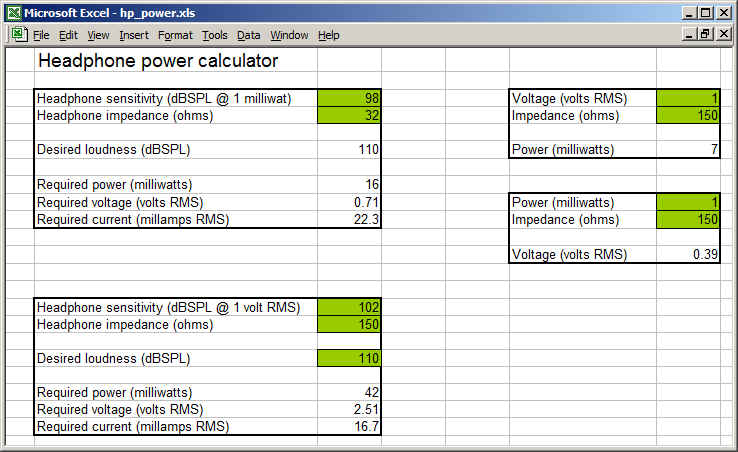
Task: Open the Help menu
Action: click(x=328, y=35)
